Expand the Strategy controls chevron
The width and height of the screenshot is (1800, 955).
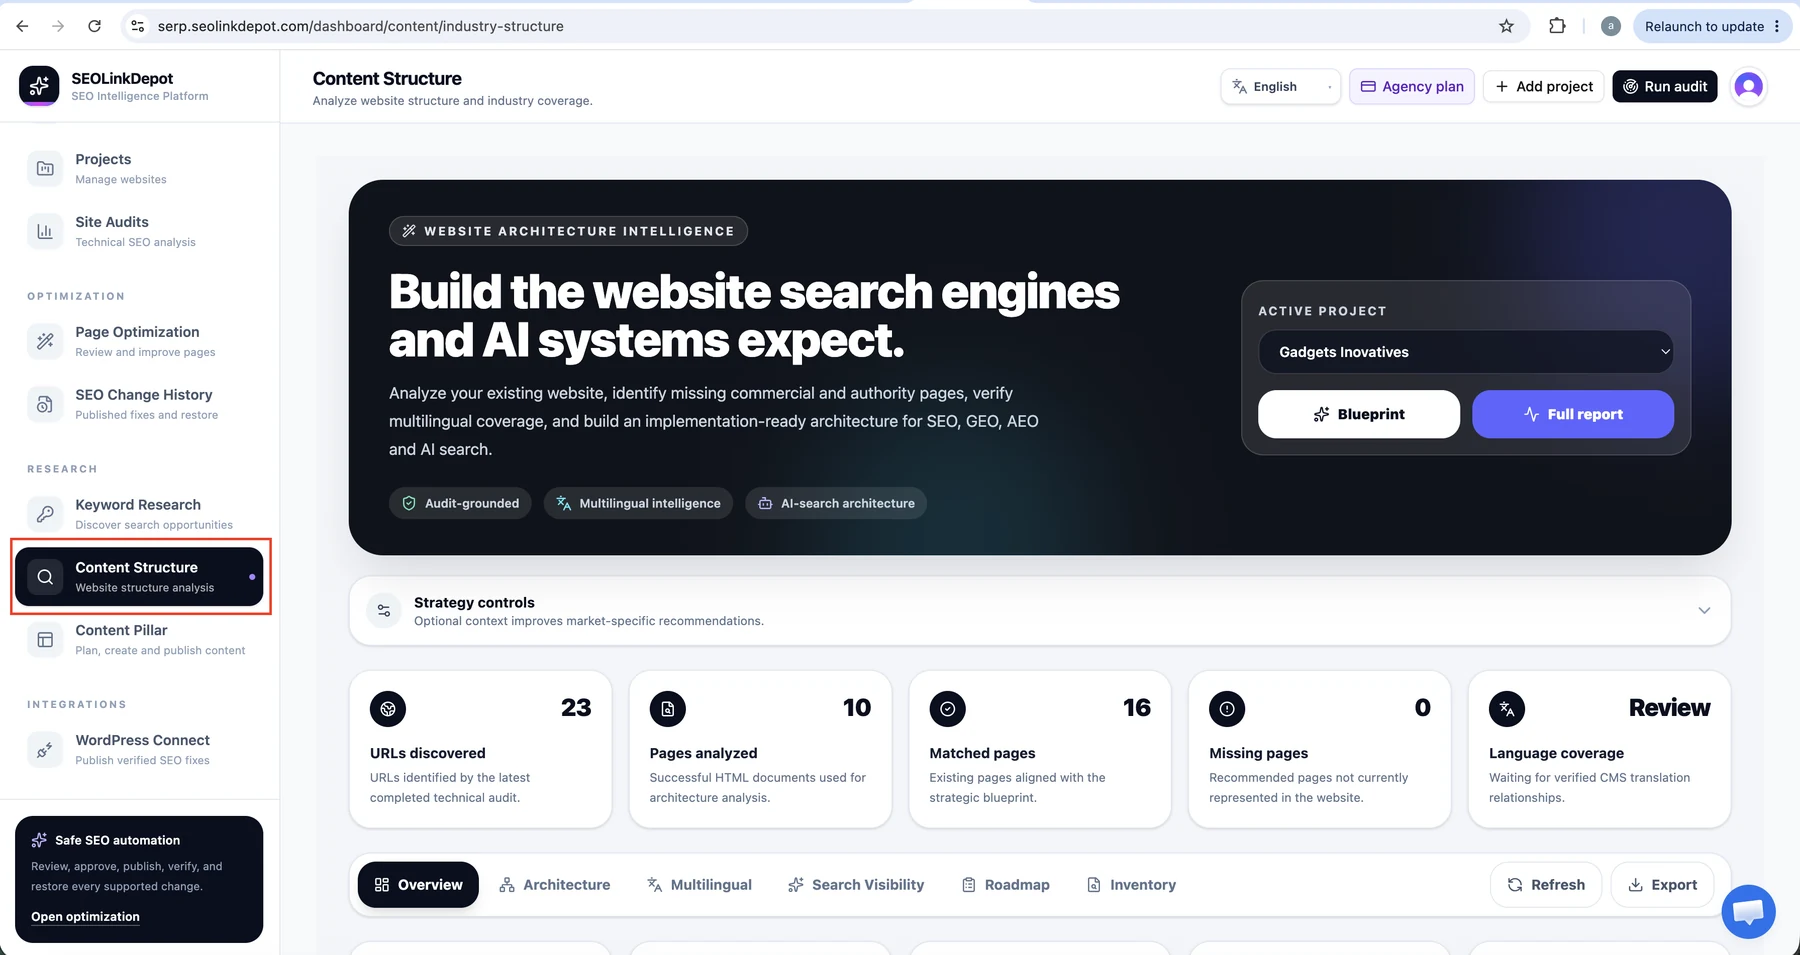[1704, 610]
